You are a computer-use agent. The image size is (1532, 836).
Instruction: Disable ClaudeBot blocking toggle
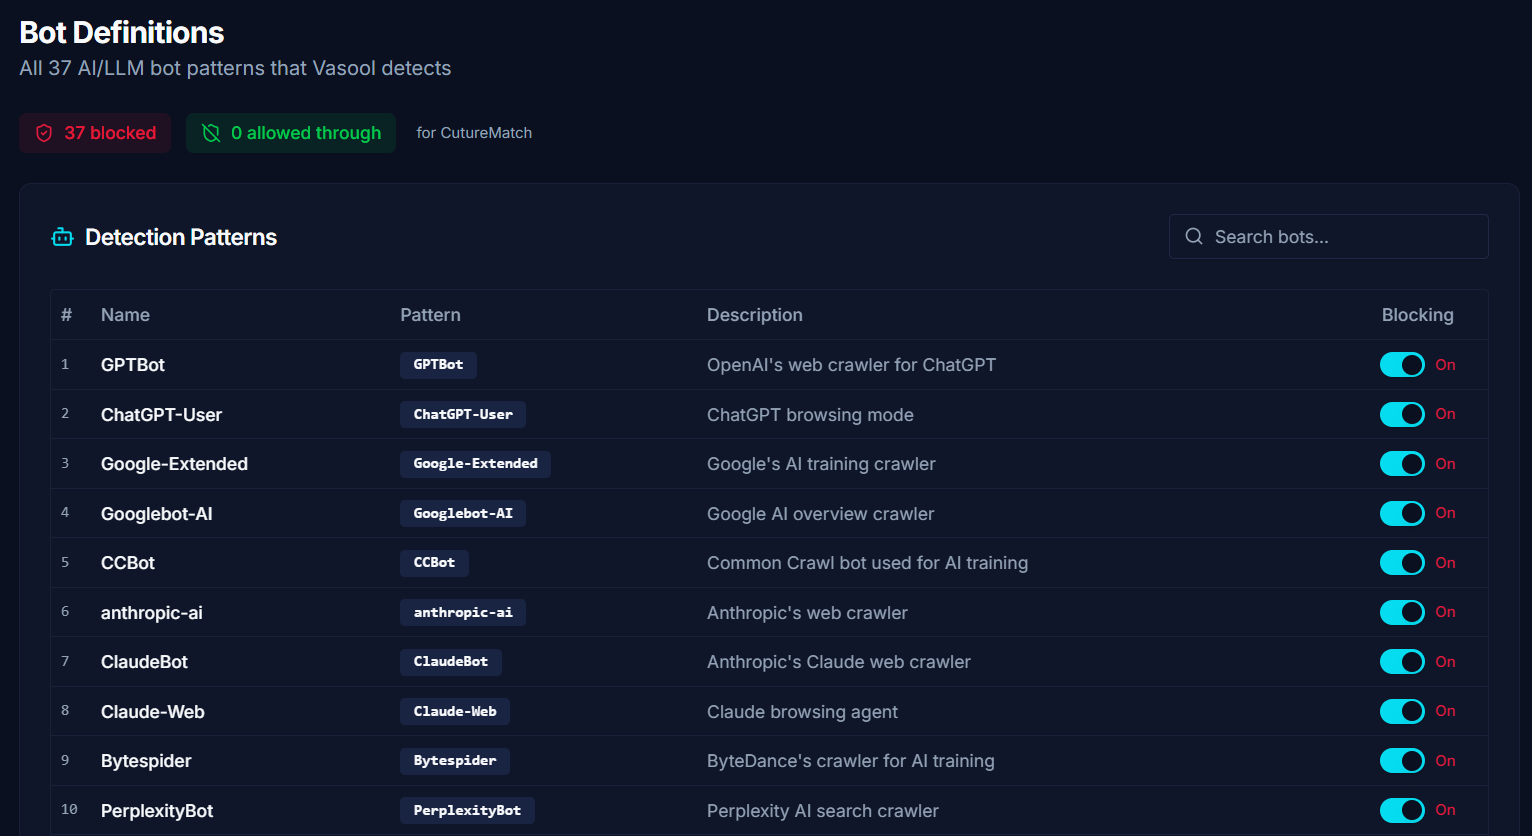tap(1402, 662)
